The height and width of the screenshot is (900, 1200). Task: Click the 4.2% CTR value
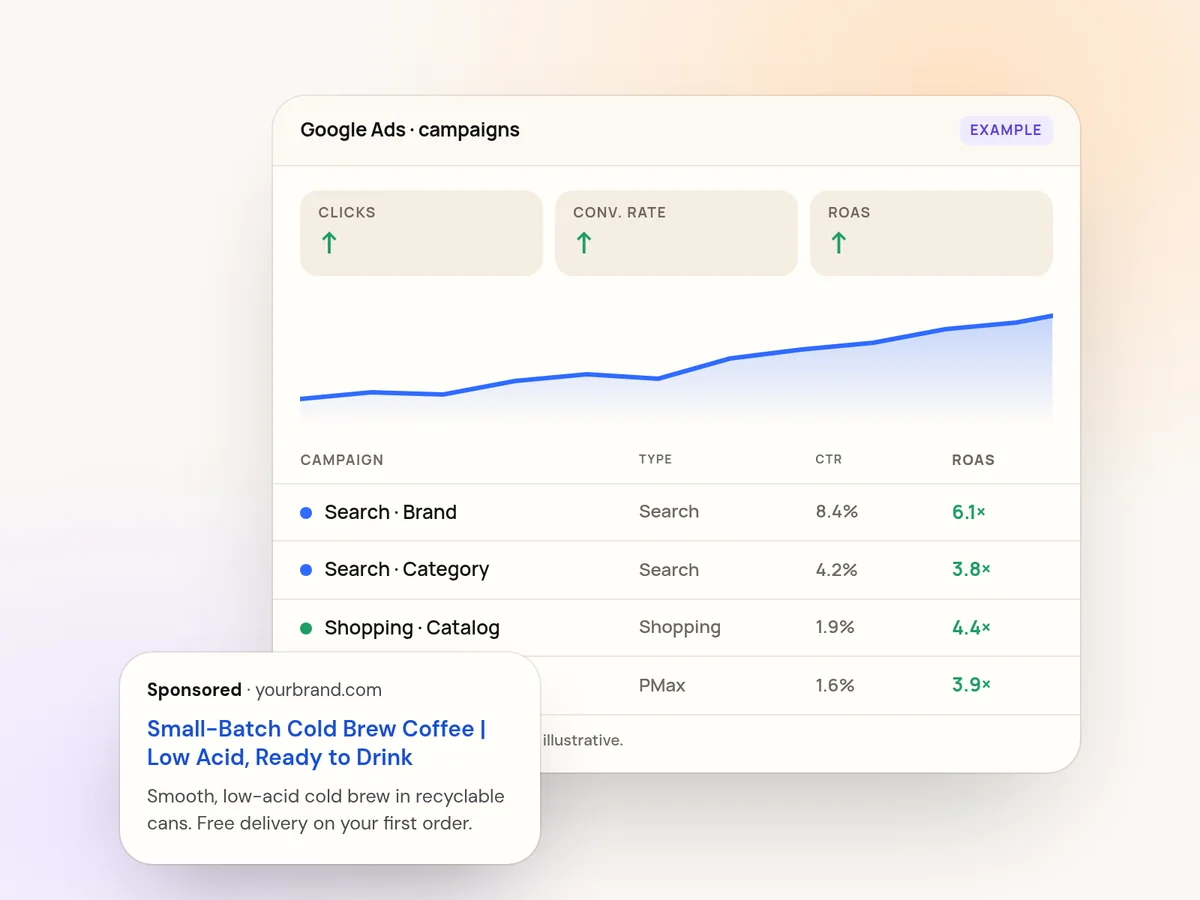click(837, 570)
